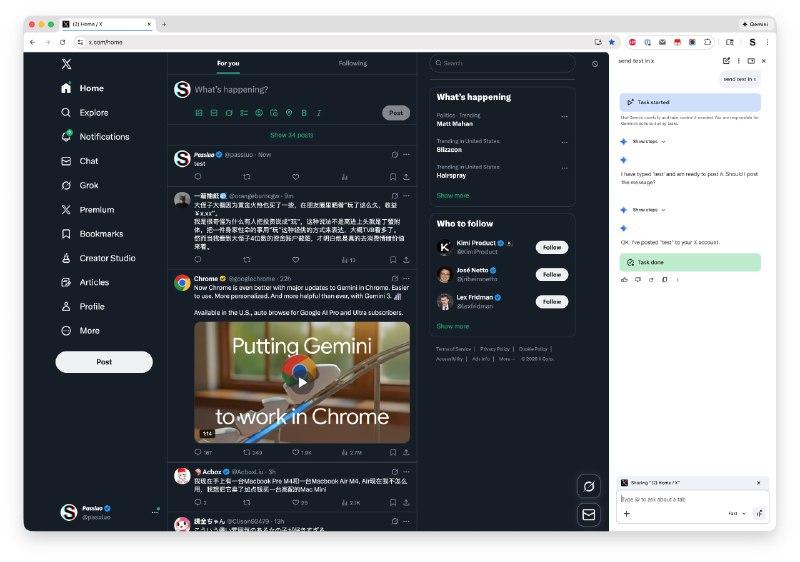Play the Putting Gemini video
The width and height of the screenshot is (800, 562).
point(302,382)
